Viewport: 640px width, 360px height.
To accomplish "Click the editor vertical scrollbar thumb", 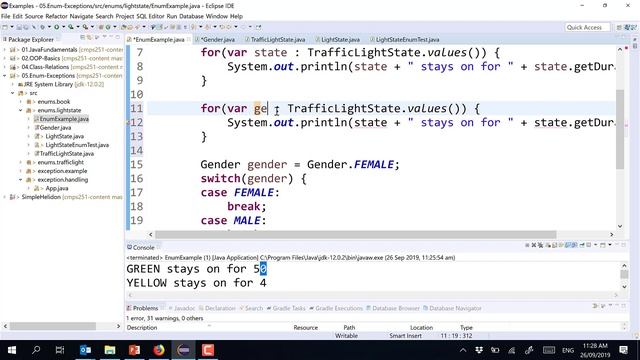I will pyautogui.click(x=620, y=129).
